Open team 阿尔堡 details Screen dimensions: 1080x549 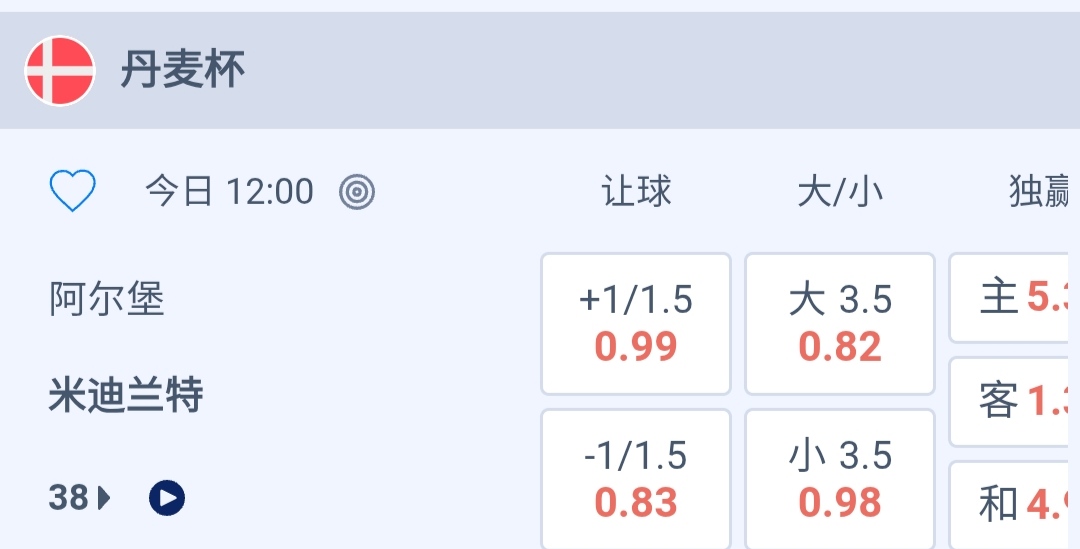(x=107, y=299)
